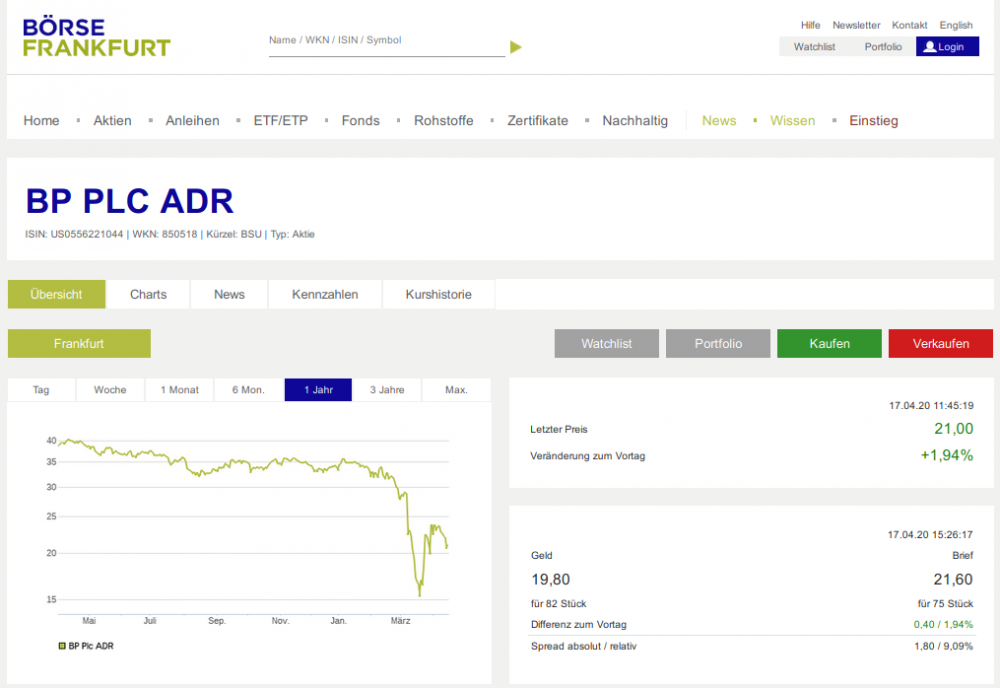Open Watchlist in the top header
Screen dimensions: 1000x688
(814, 47)
